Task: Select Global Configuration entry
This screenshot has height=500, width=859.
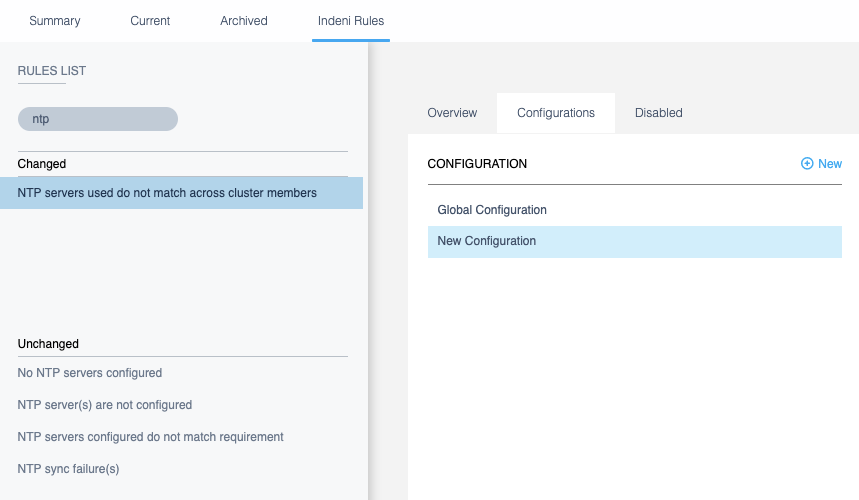Action: point(492,210)
